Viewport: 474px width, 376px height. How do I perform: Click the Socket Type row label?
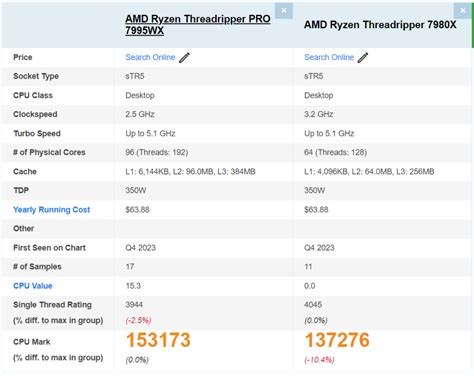[x=36, y=76]
